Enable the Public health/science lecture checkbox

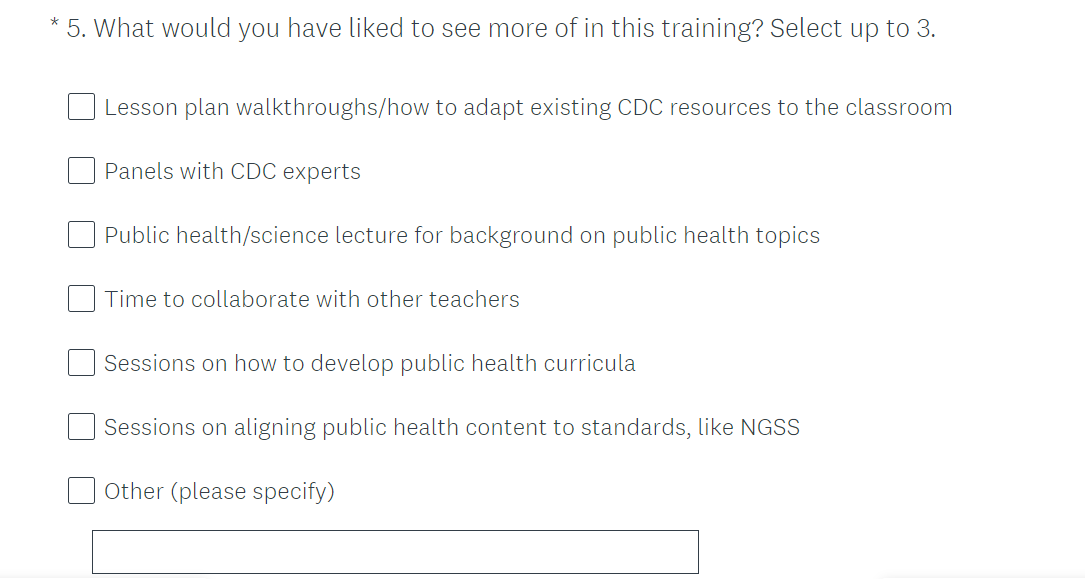pos(82,235)
